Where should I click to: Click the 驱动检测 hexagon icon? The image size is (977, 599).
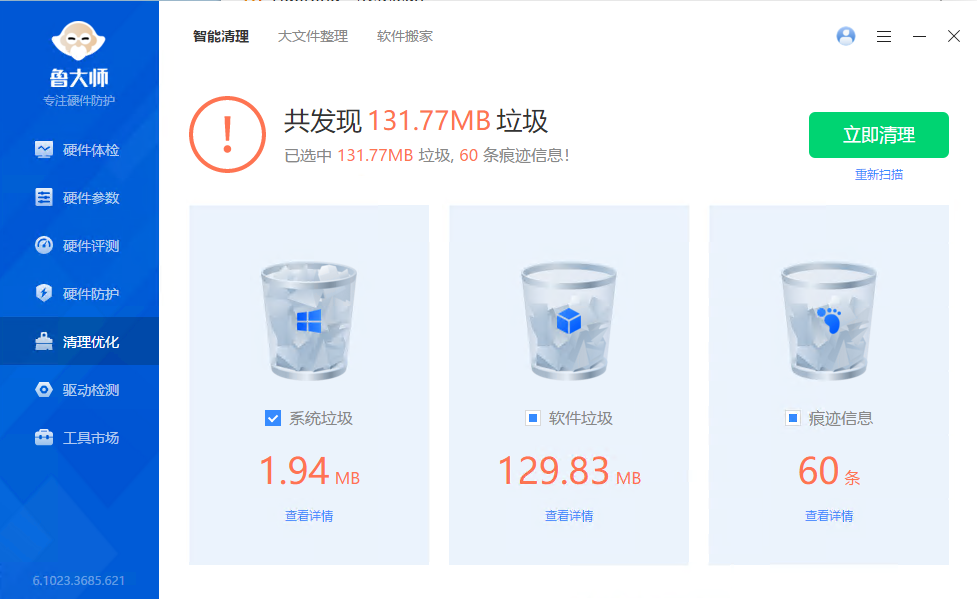pyautogui.click(x=44, y=390)
